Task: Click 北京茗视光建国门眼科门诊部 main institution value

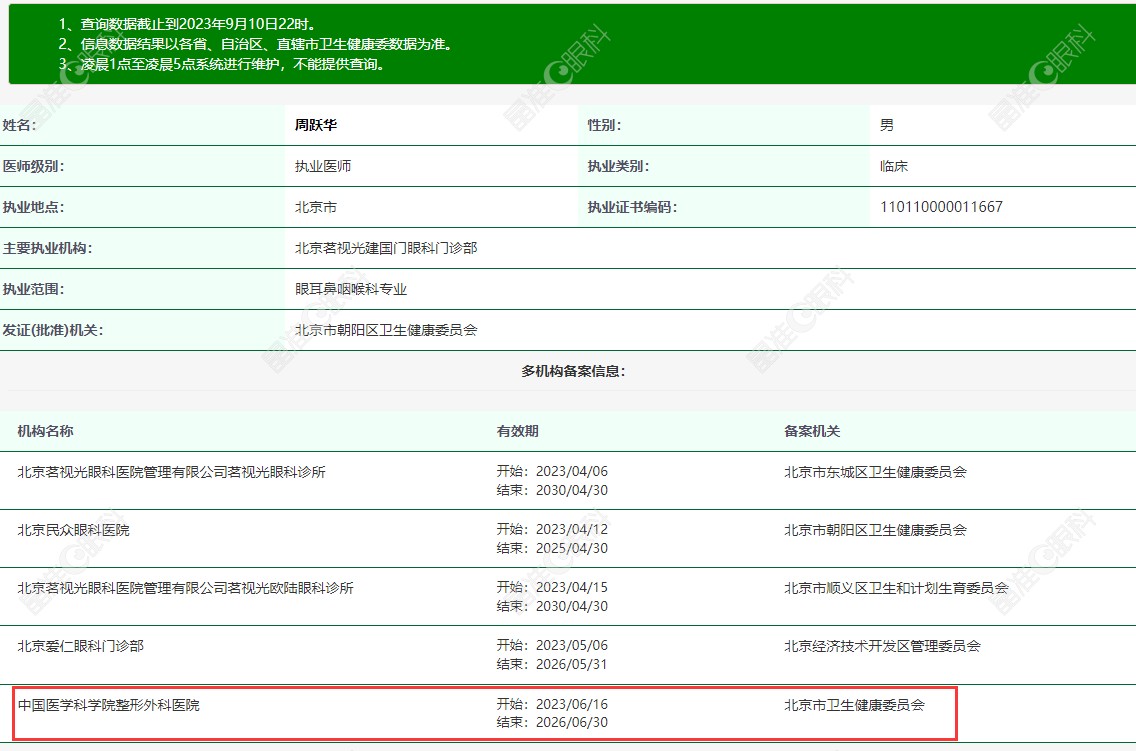Action: (x=386, y=248)
